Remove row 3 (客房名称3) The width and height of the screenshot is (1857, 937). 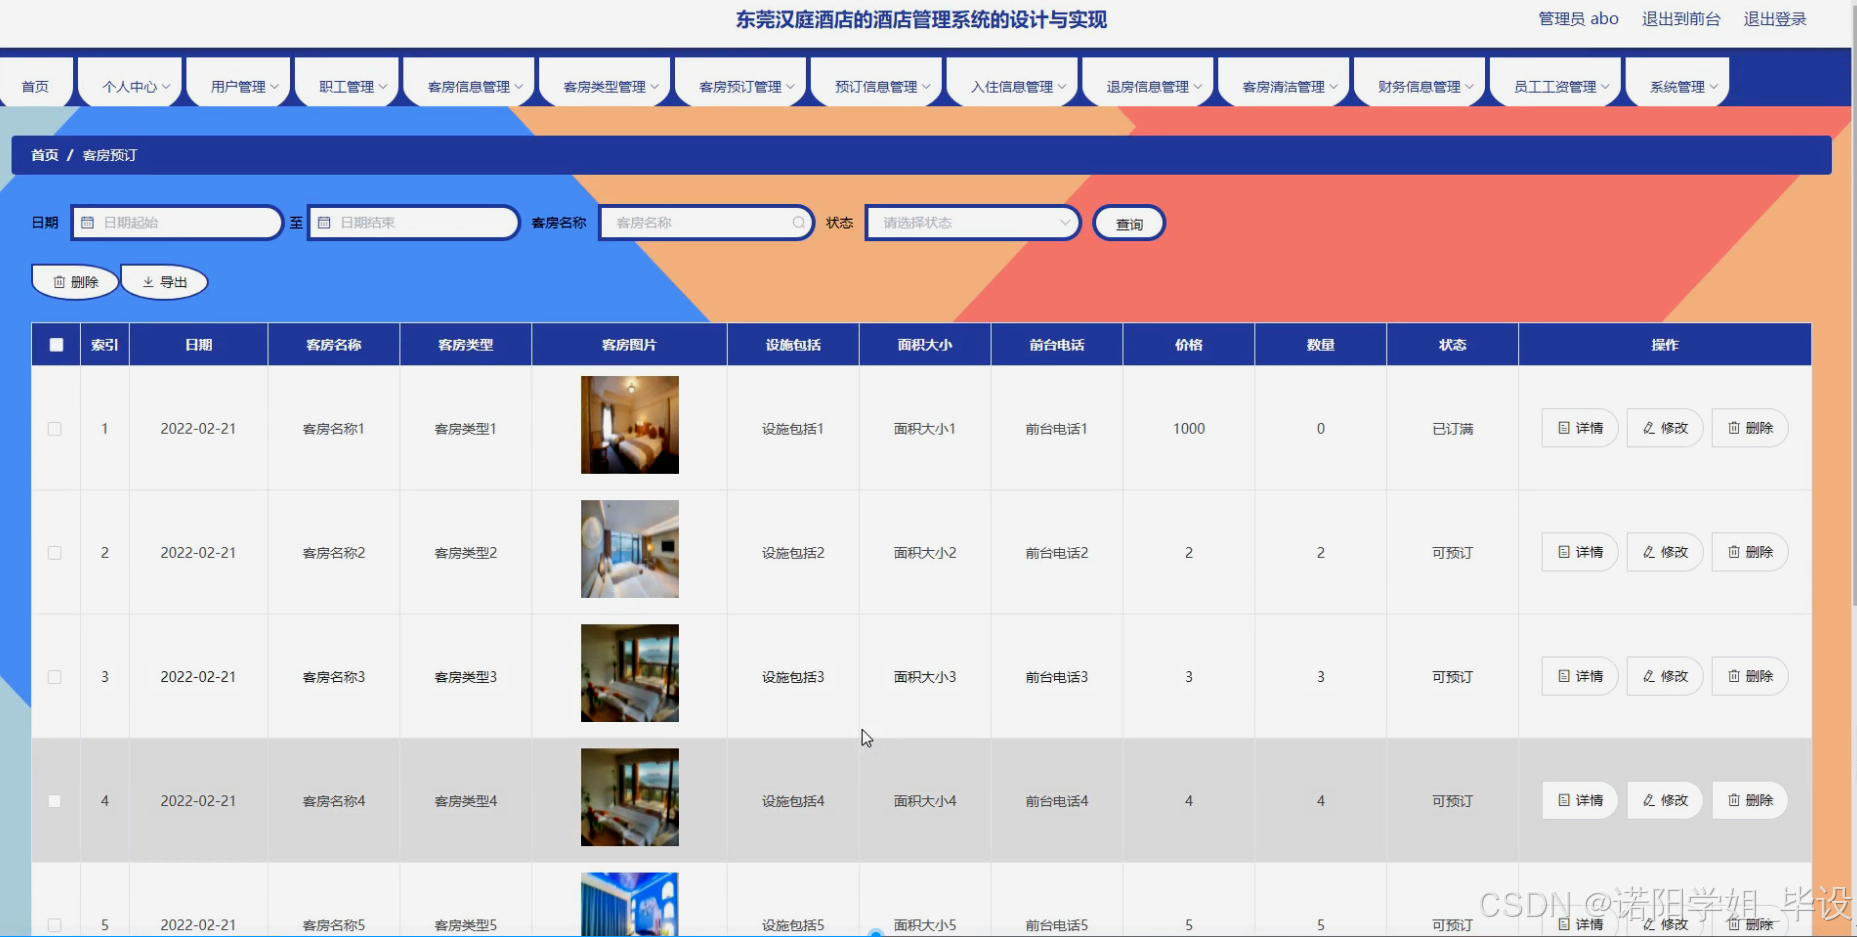(x=1750, y=676)
